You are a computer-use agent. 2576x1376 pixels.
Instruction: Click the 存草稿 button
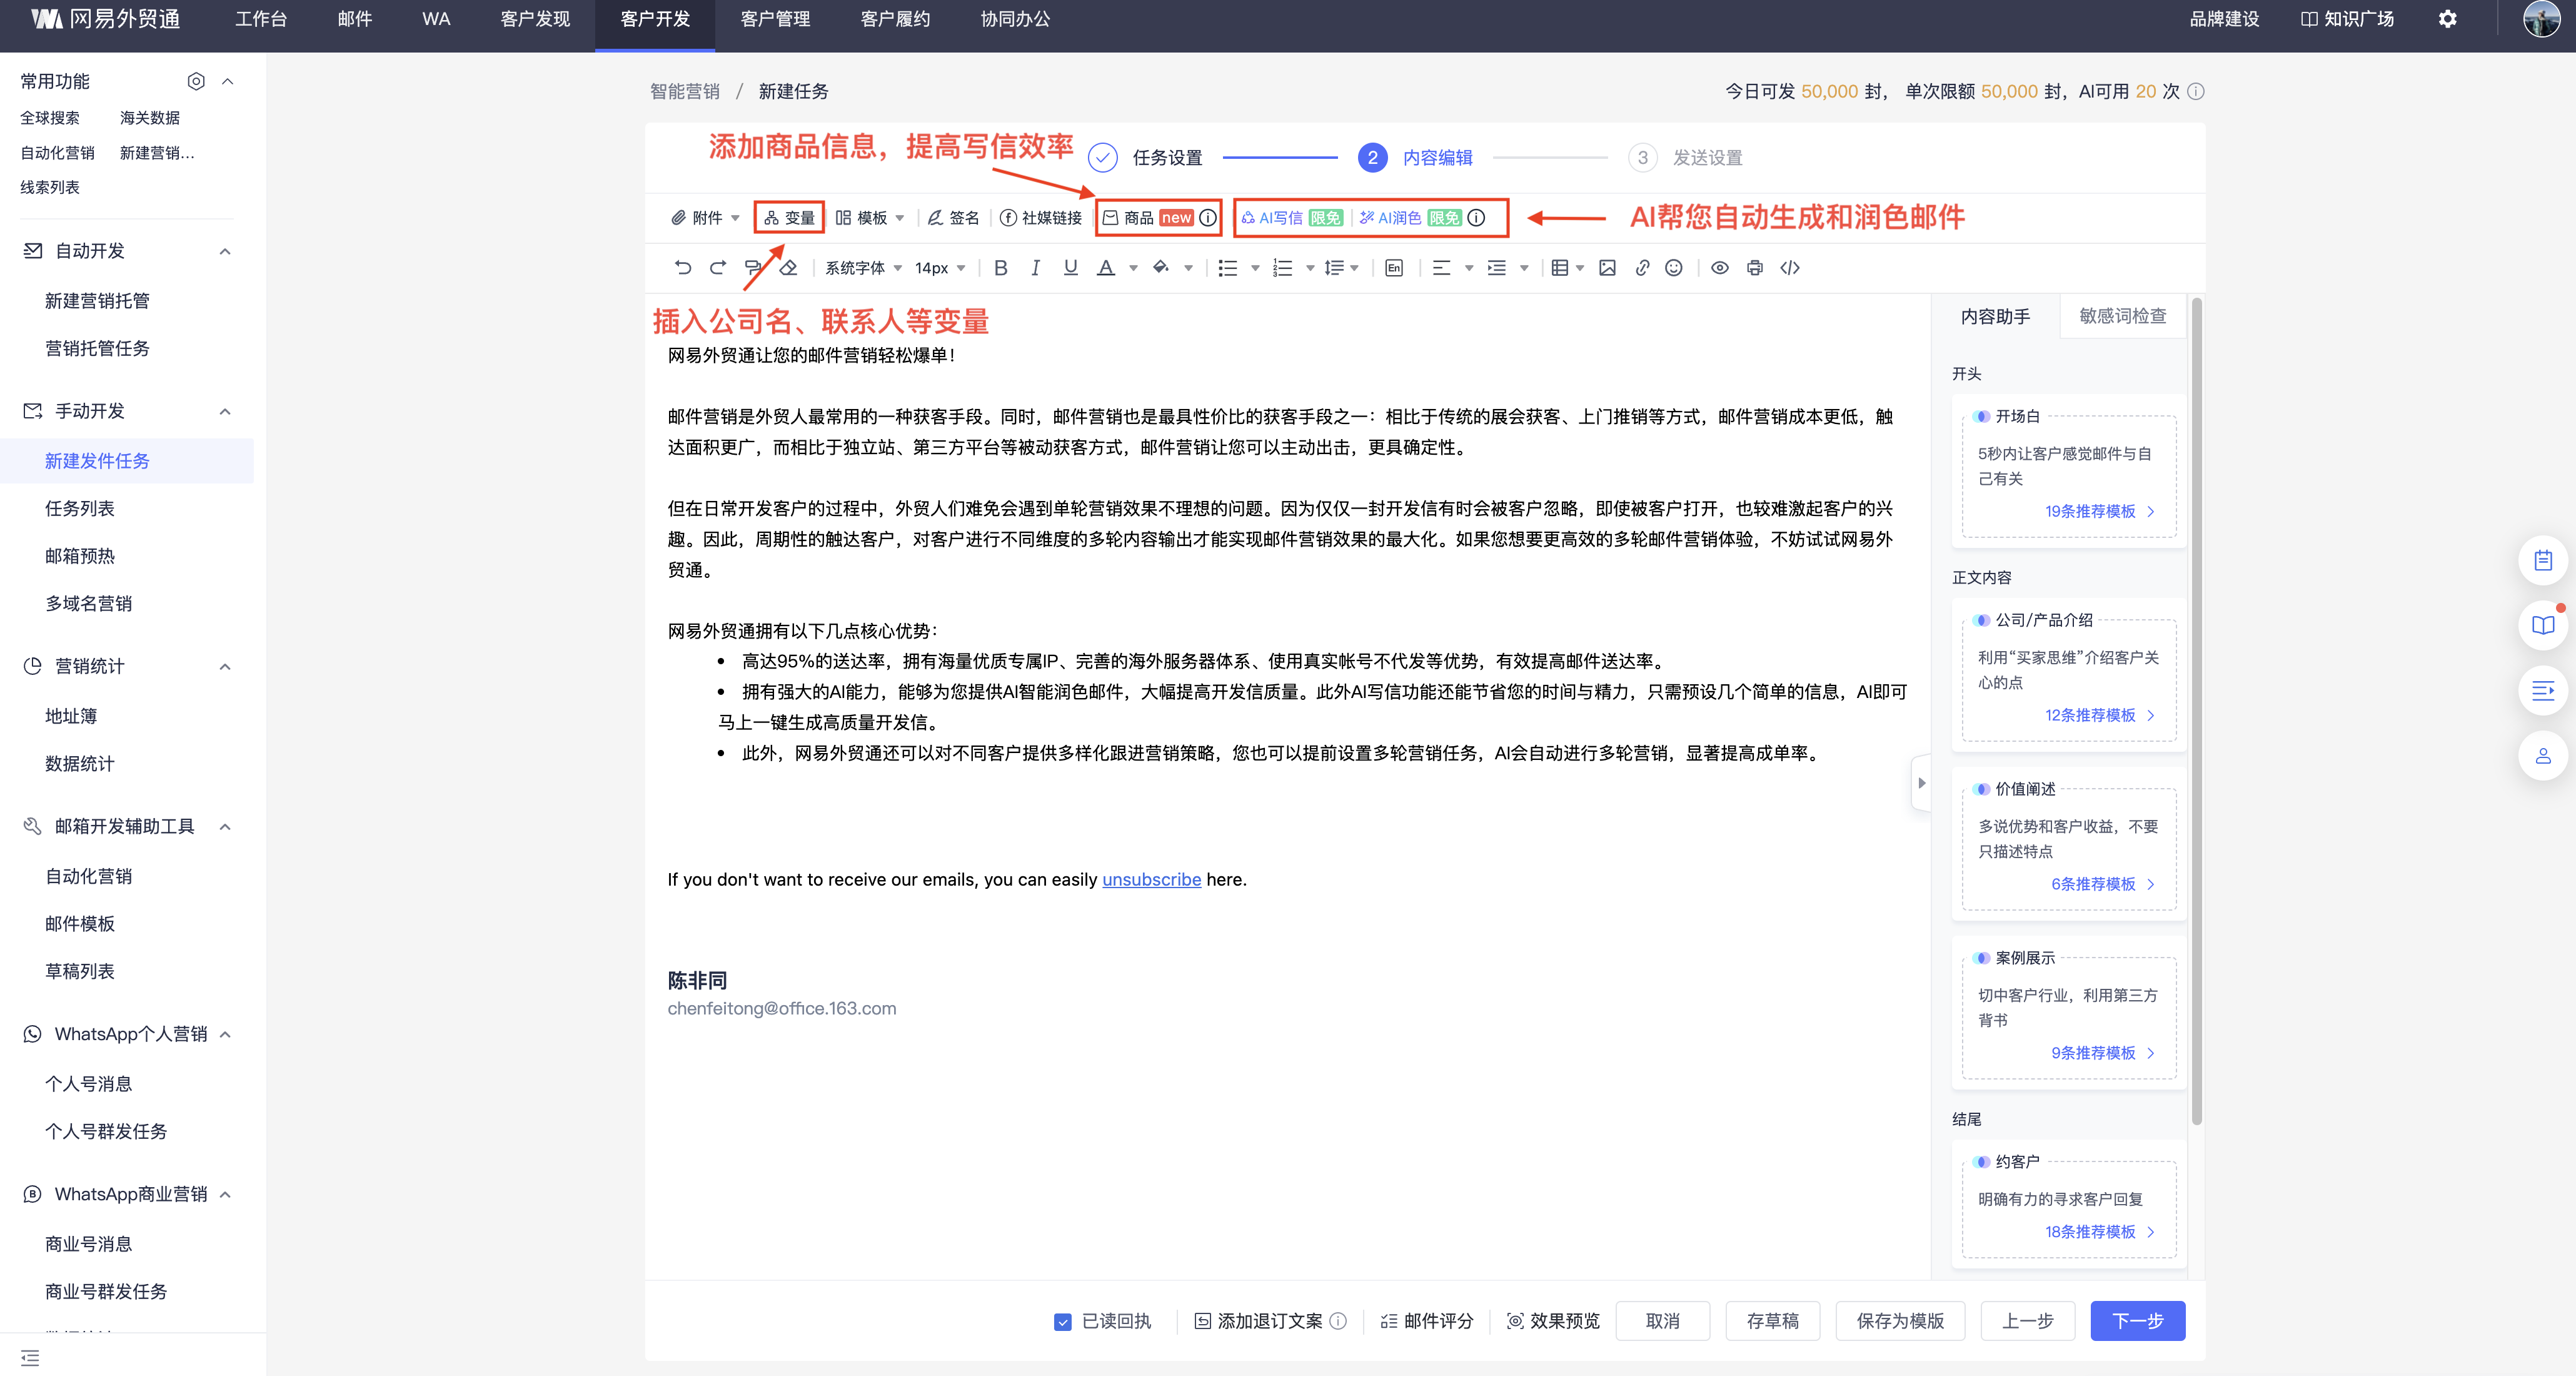(x=1772, y=1321)
